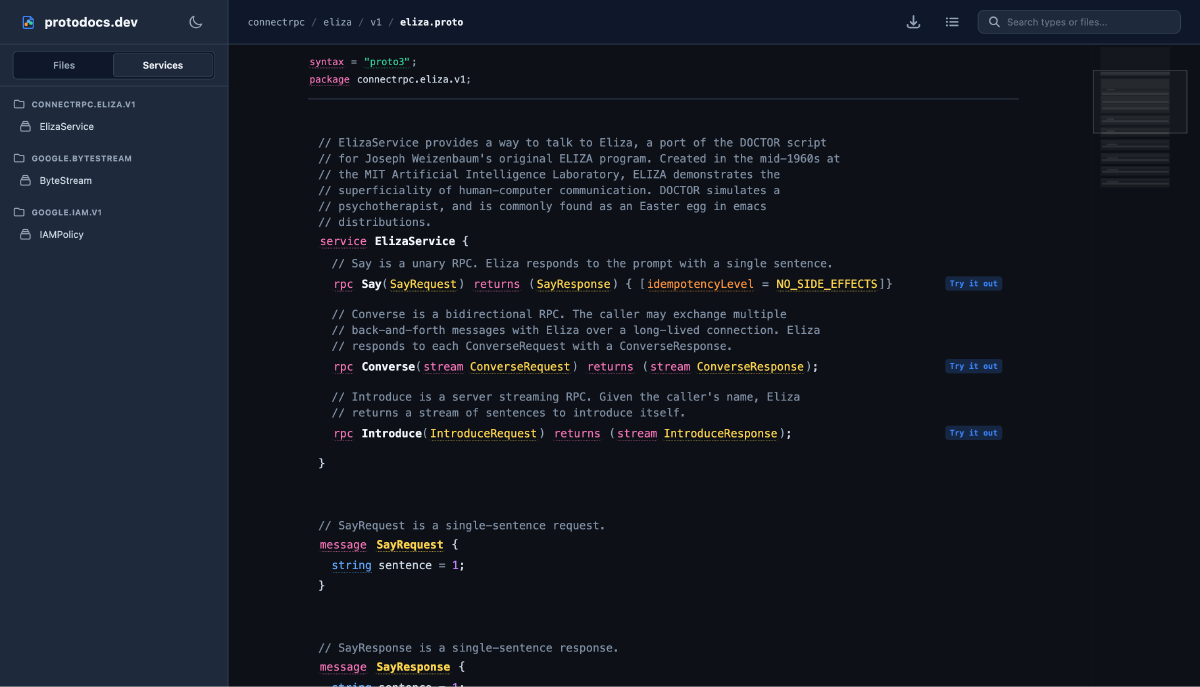Click the idempotencyLevel option

tap(700, 284)
